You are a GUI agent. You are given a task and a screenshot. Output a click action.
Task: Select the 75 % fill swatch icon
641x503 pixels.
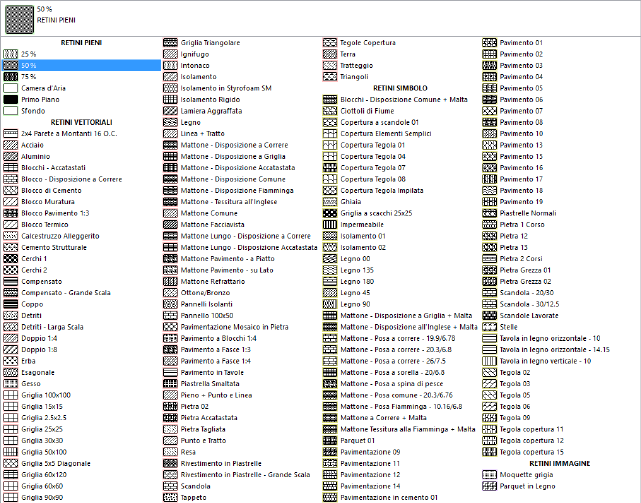tap(11, 76)
